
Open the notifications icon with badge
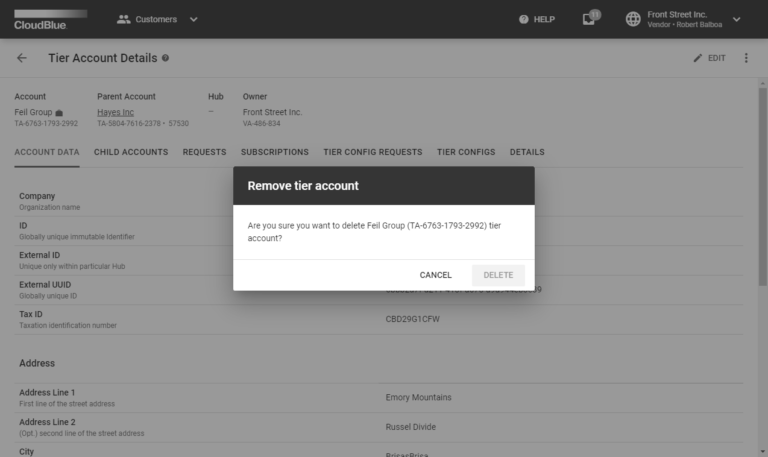tap(591, 19)
